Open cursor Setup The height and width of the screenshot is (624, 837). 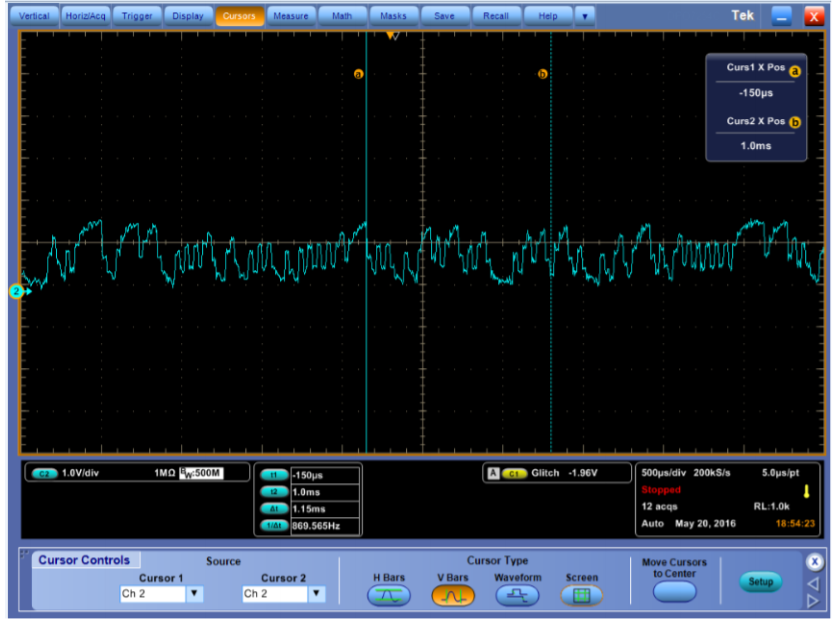pos(760,581)
